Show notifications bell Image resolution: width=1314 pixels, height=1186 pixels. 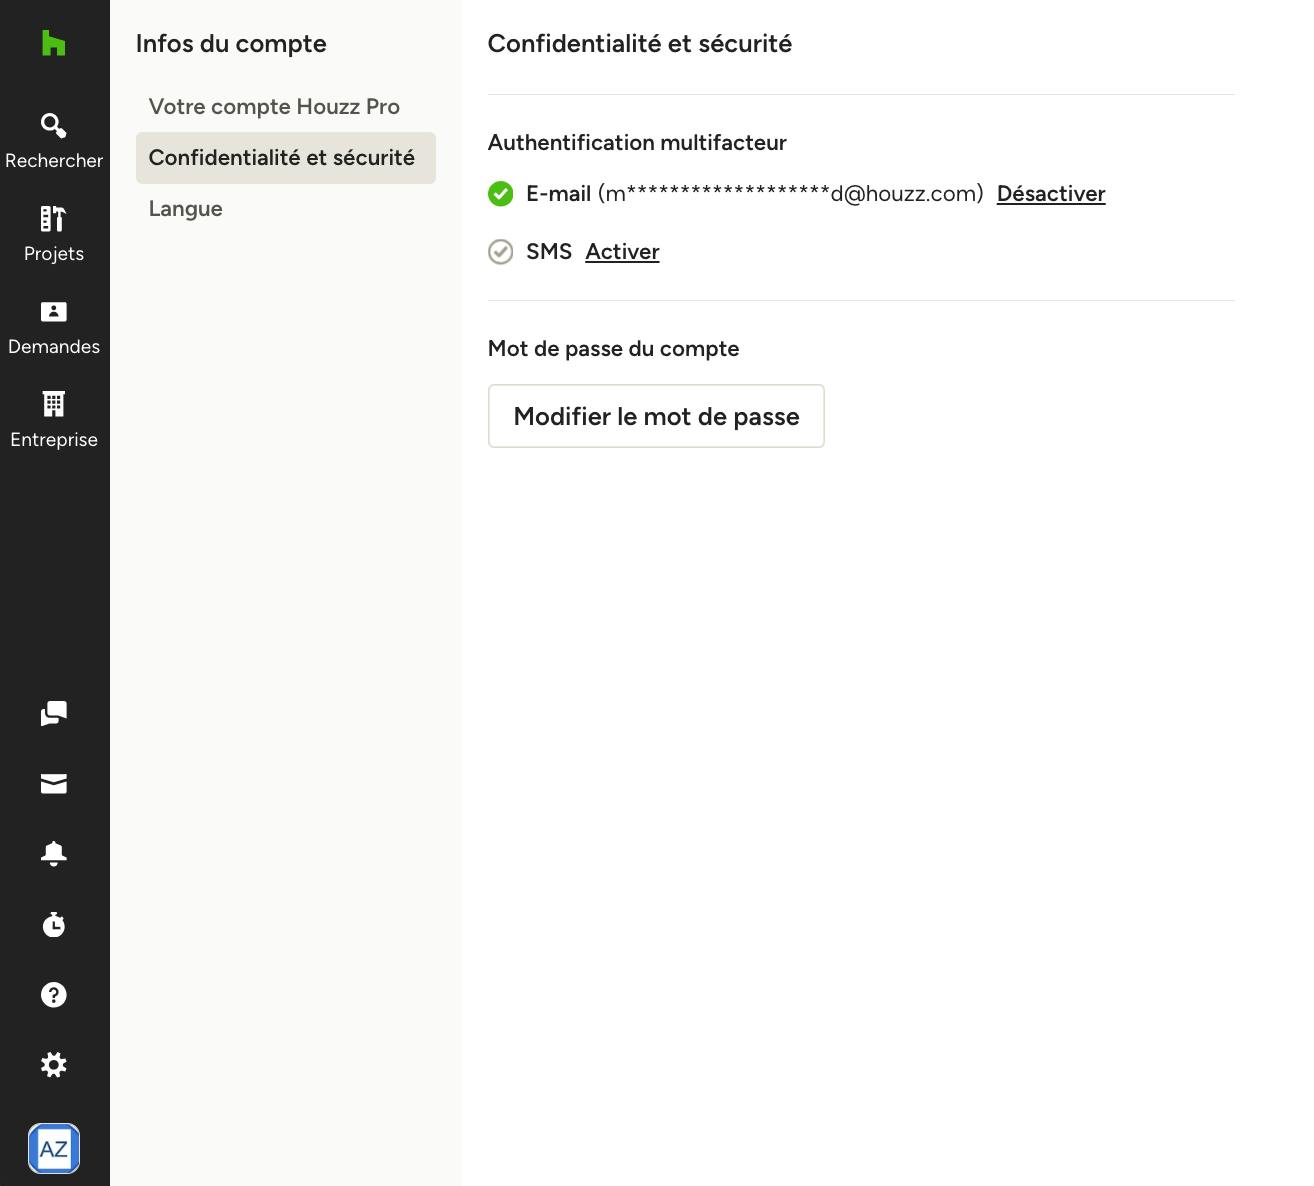(x=54, y=853)
